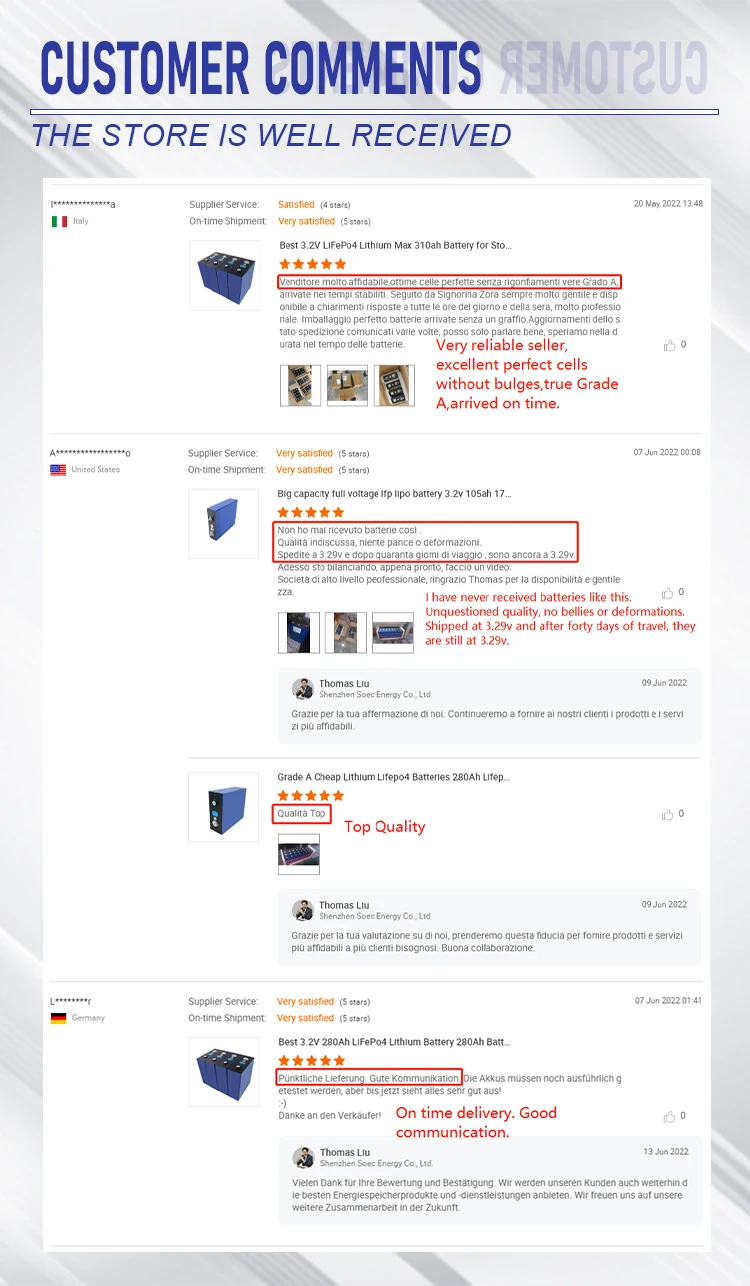View first review photo in Italy review
This screenshot has width=750, height=1286.
pyautogui.click(x=300, y=385)
